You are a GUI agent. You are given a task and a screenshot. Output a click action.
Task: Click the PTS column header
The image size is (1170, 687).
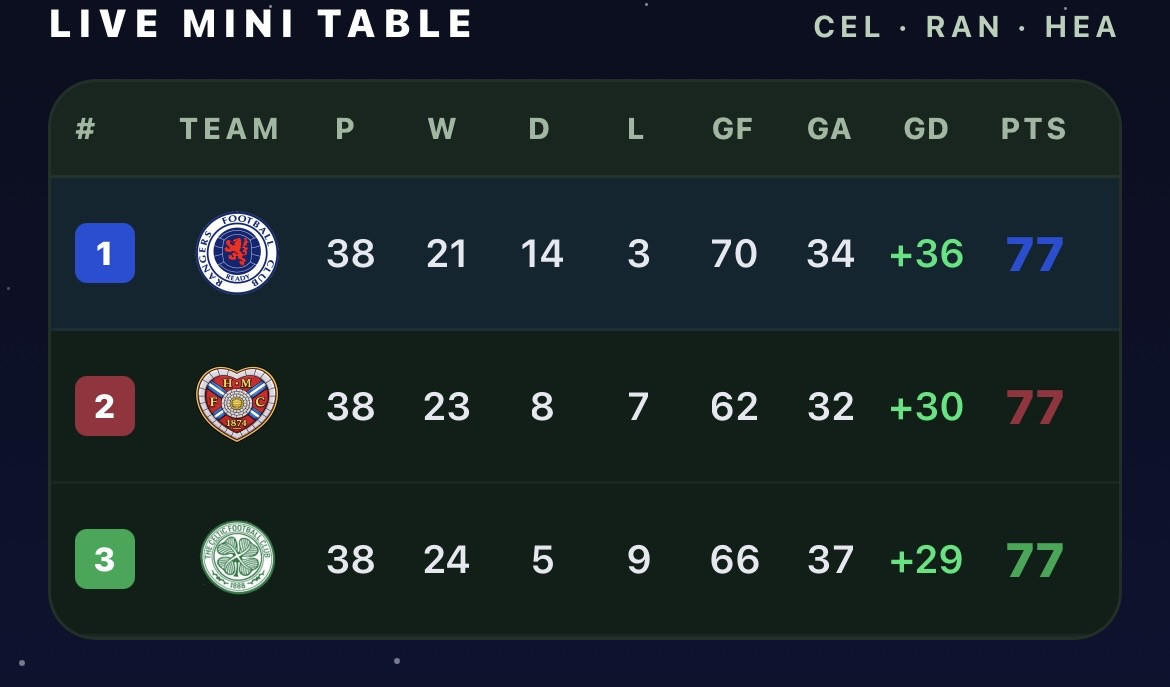[x=1033, y=129]
